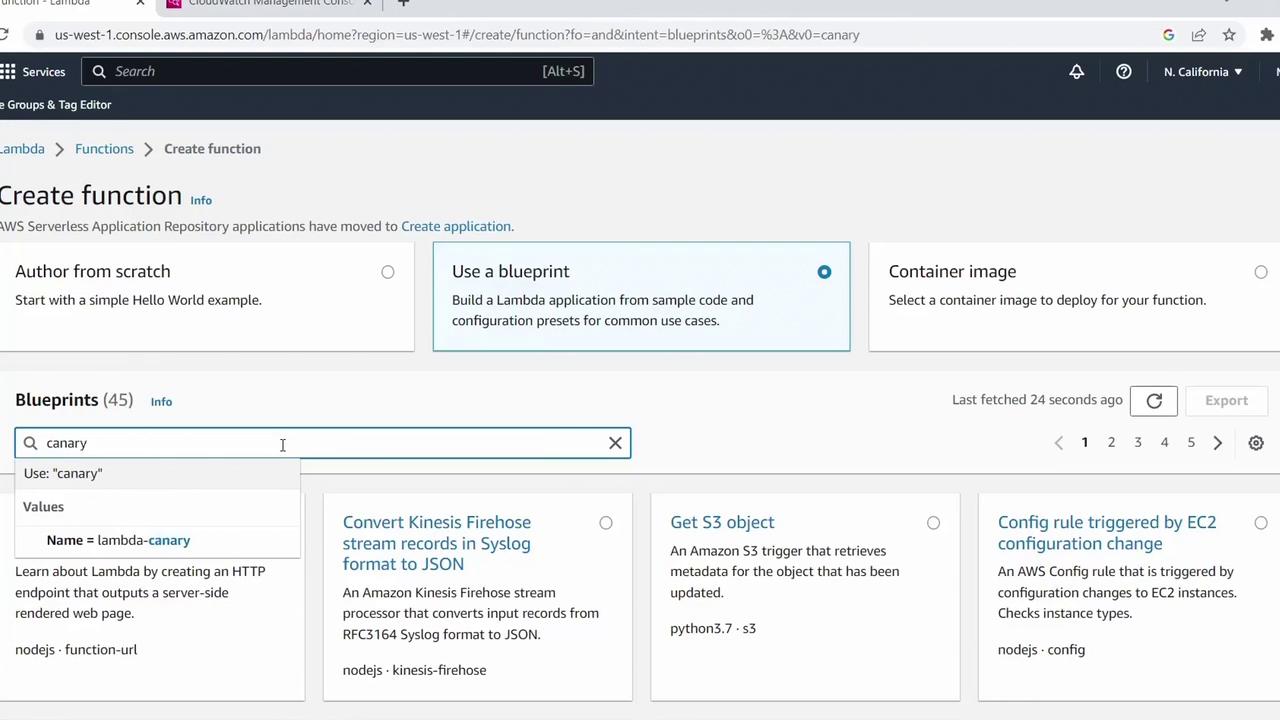
Task: Go to blueprints page 3
Action: tap(1138, 443)
